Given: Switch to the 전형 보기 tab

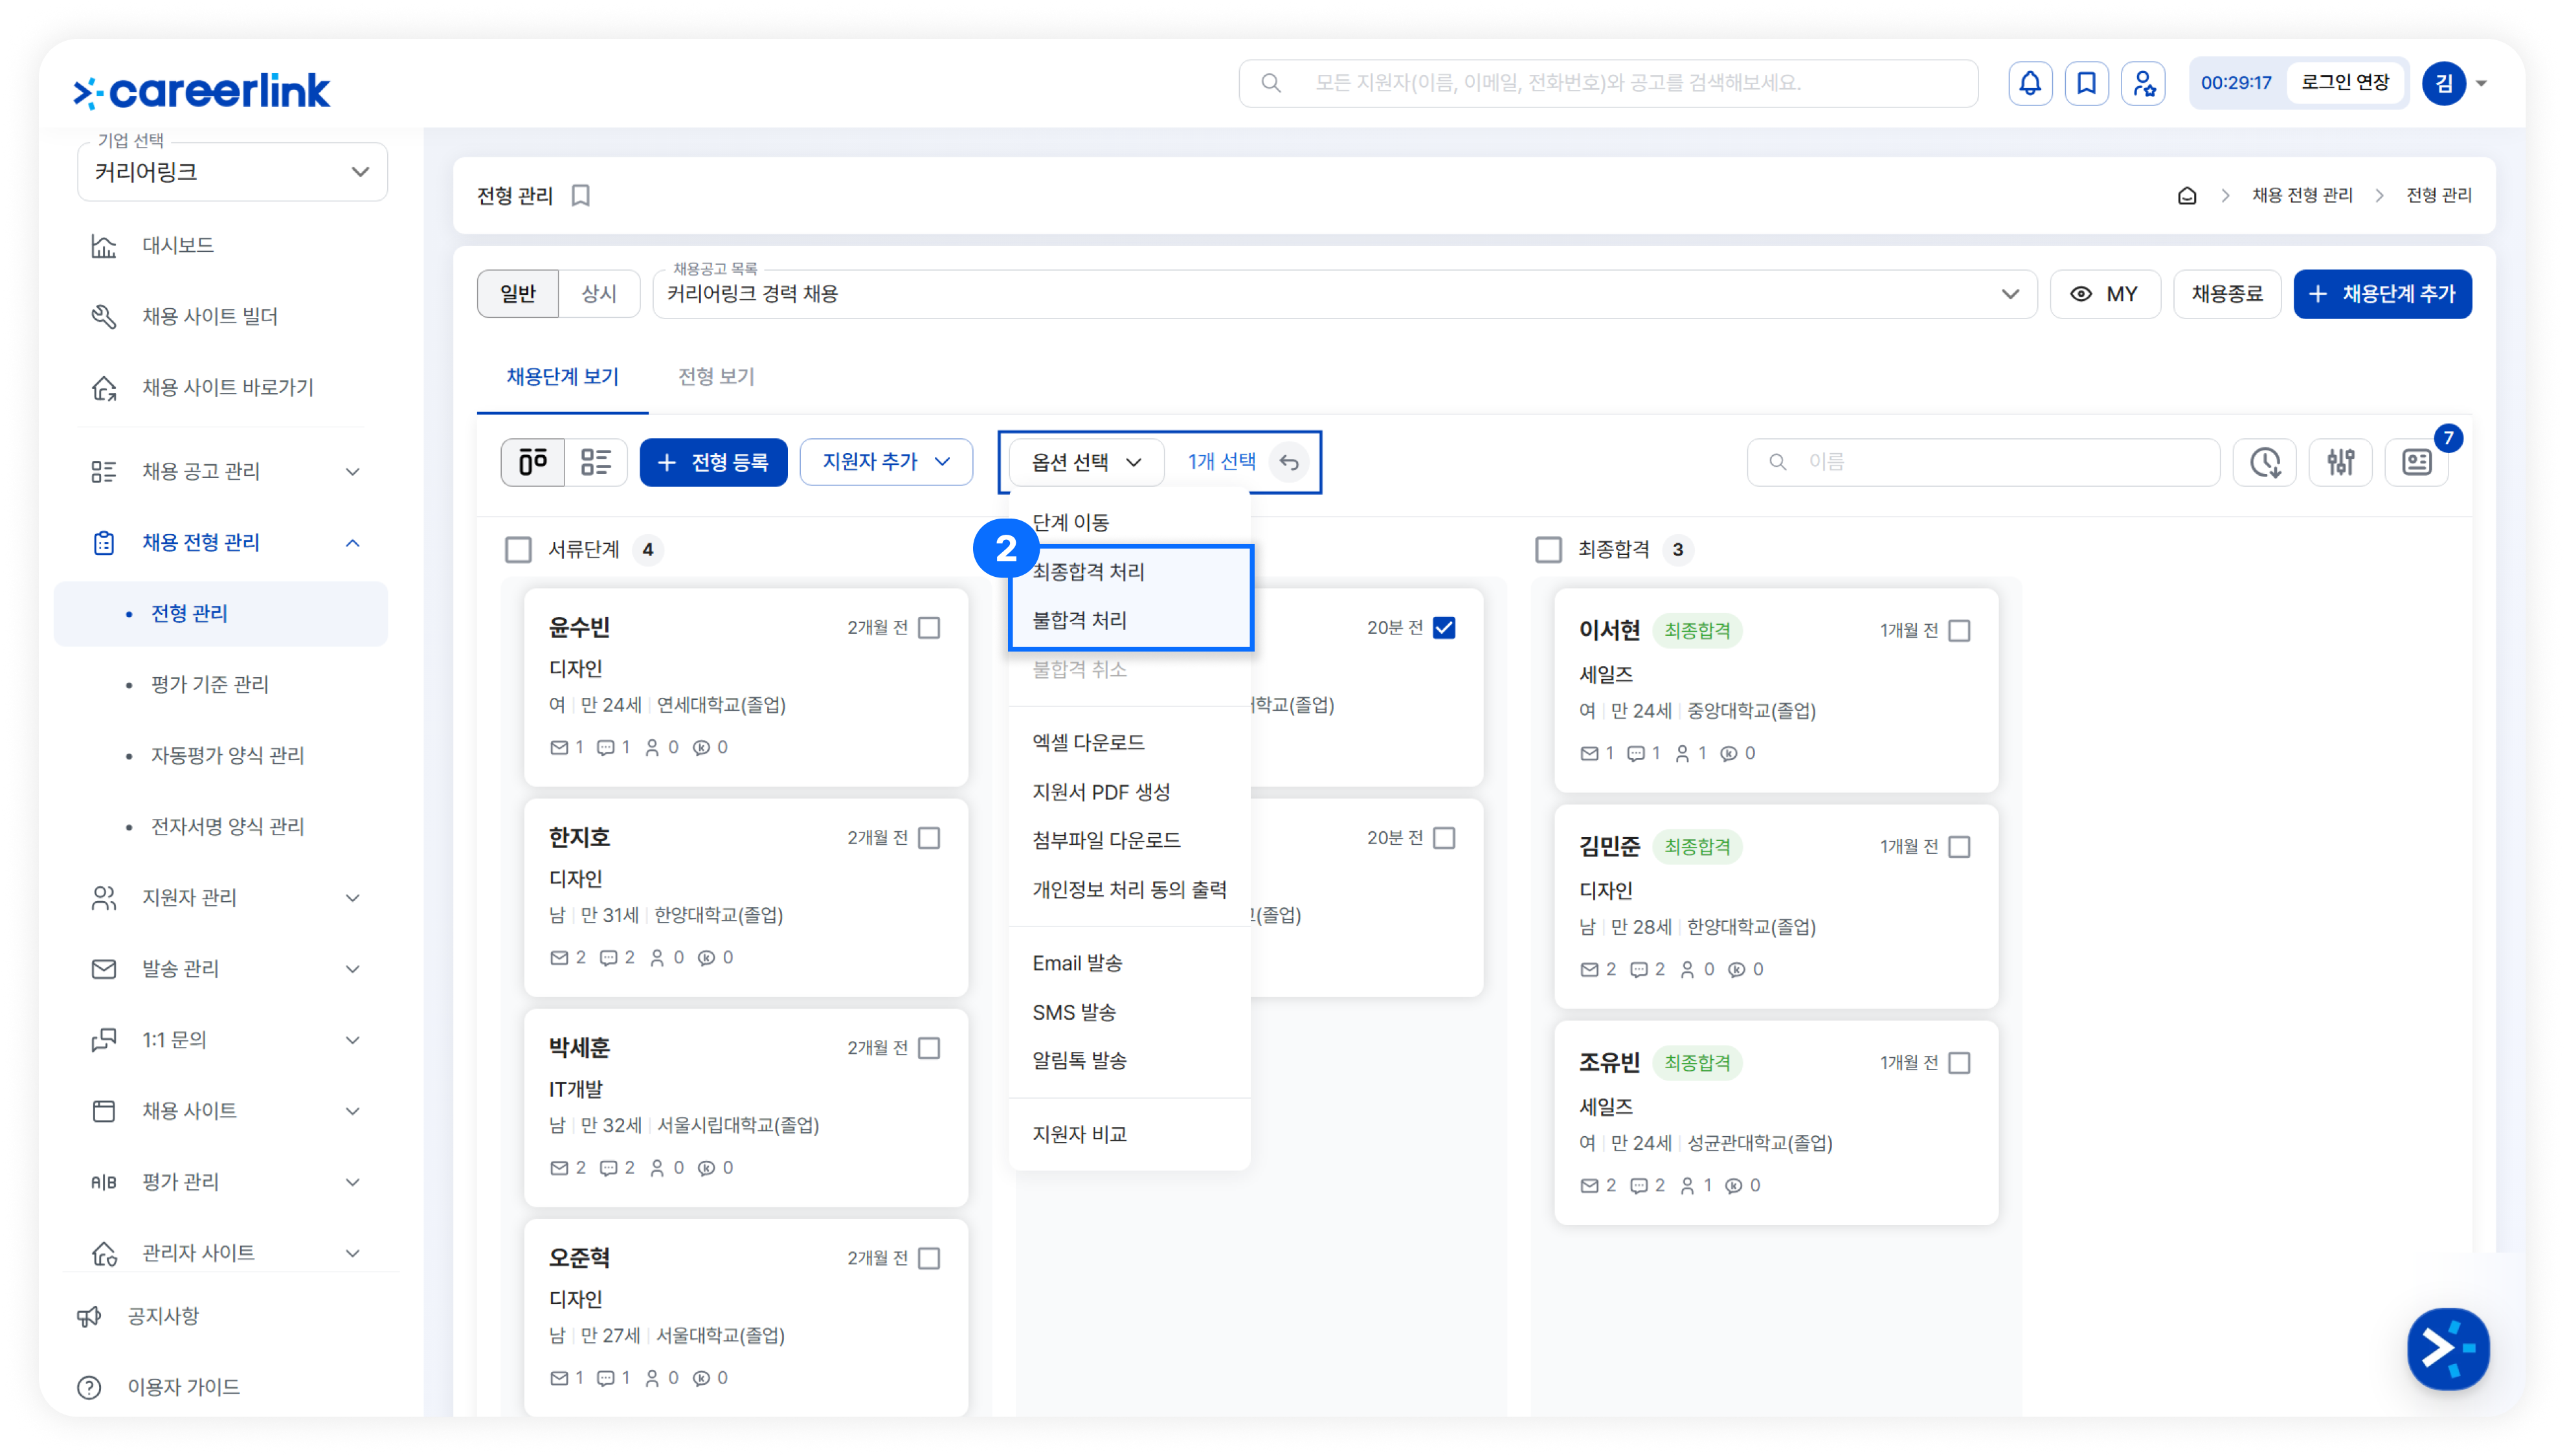Looking at the screenshot, I should click(716, 377).
